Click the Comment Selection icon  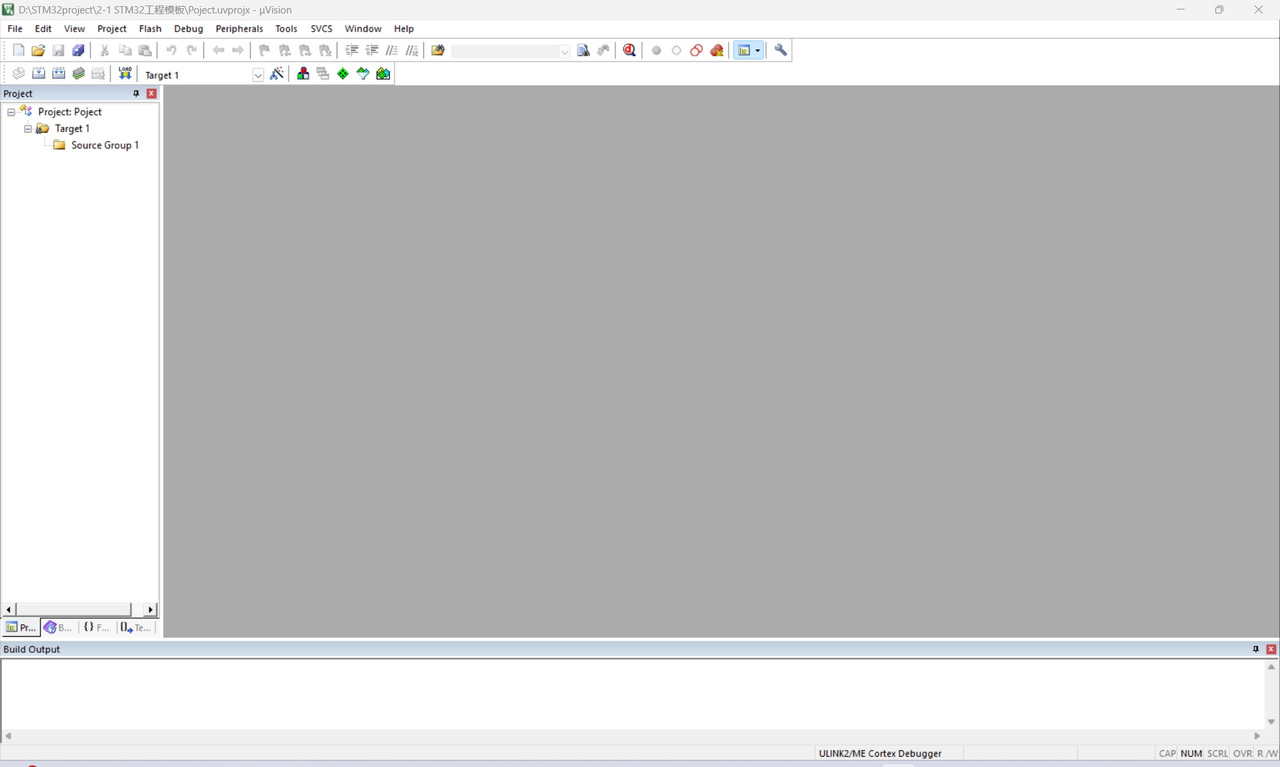(x=392, y=50)
